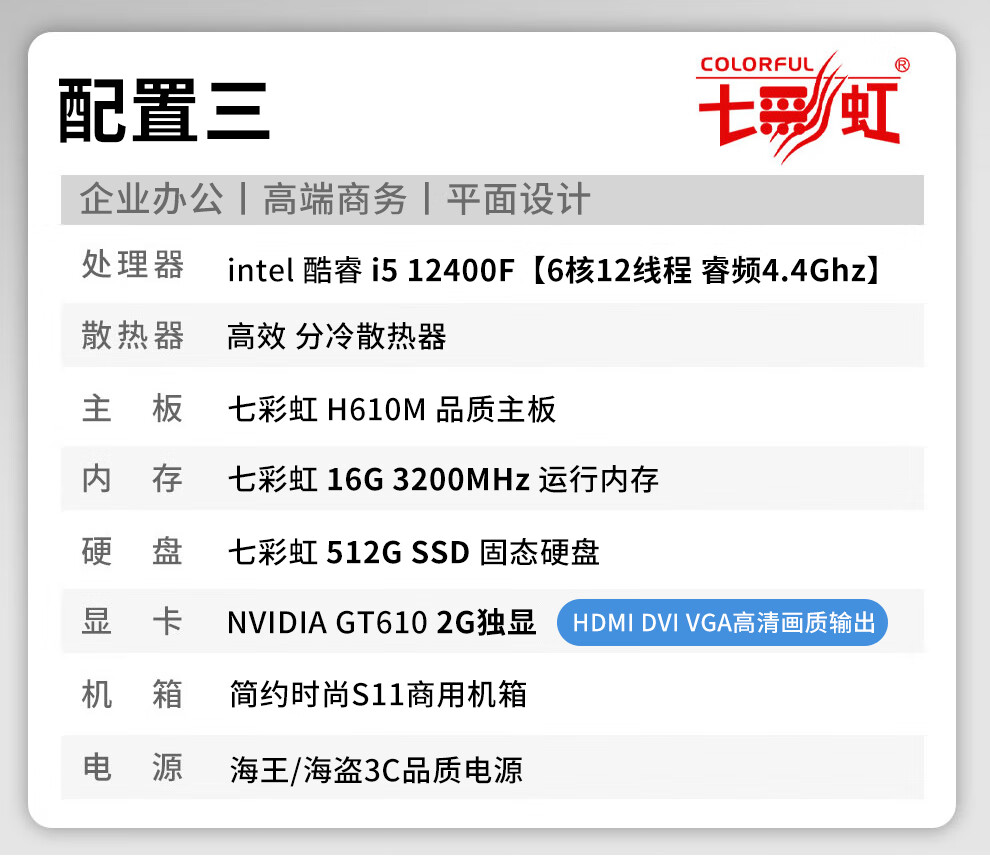Click the 七彩虹 H610M motherboard text
The height and width of the screenshot is (856, 990).
pos(391,409)
